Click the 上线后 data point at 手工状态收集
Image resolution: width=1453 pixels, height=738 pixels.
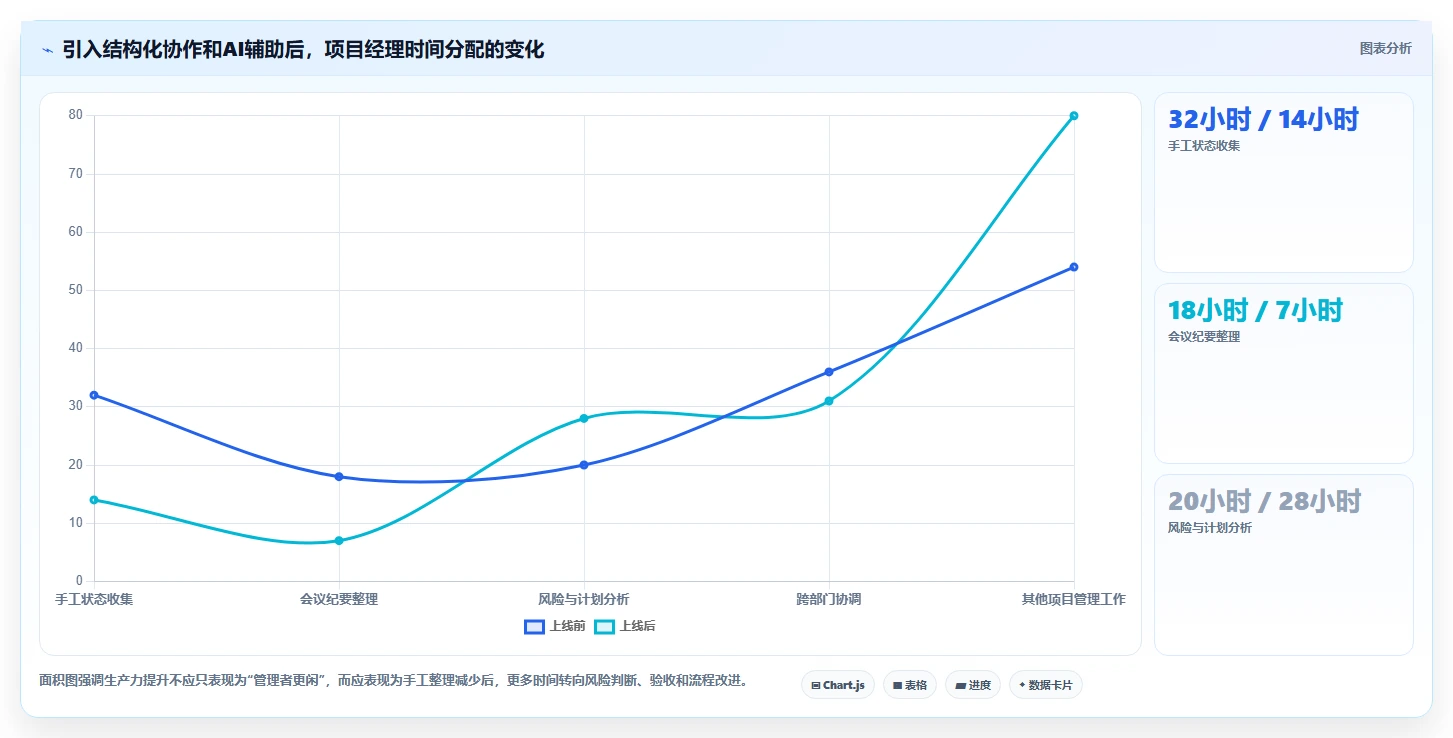pyautogui.click(x=94, y=500)
